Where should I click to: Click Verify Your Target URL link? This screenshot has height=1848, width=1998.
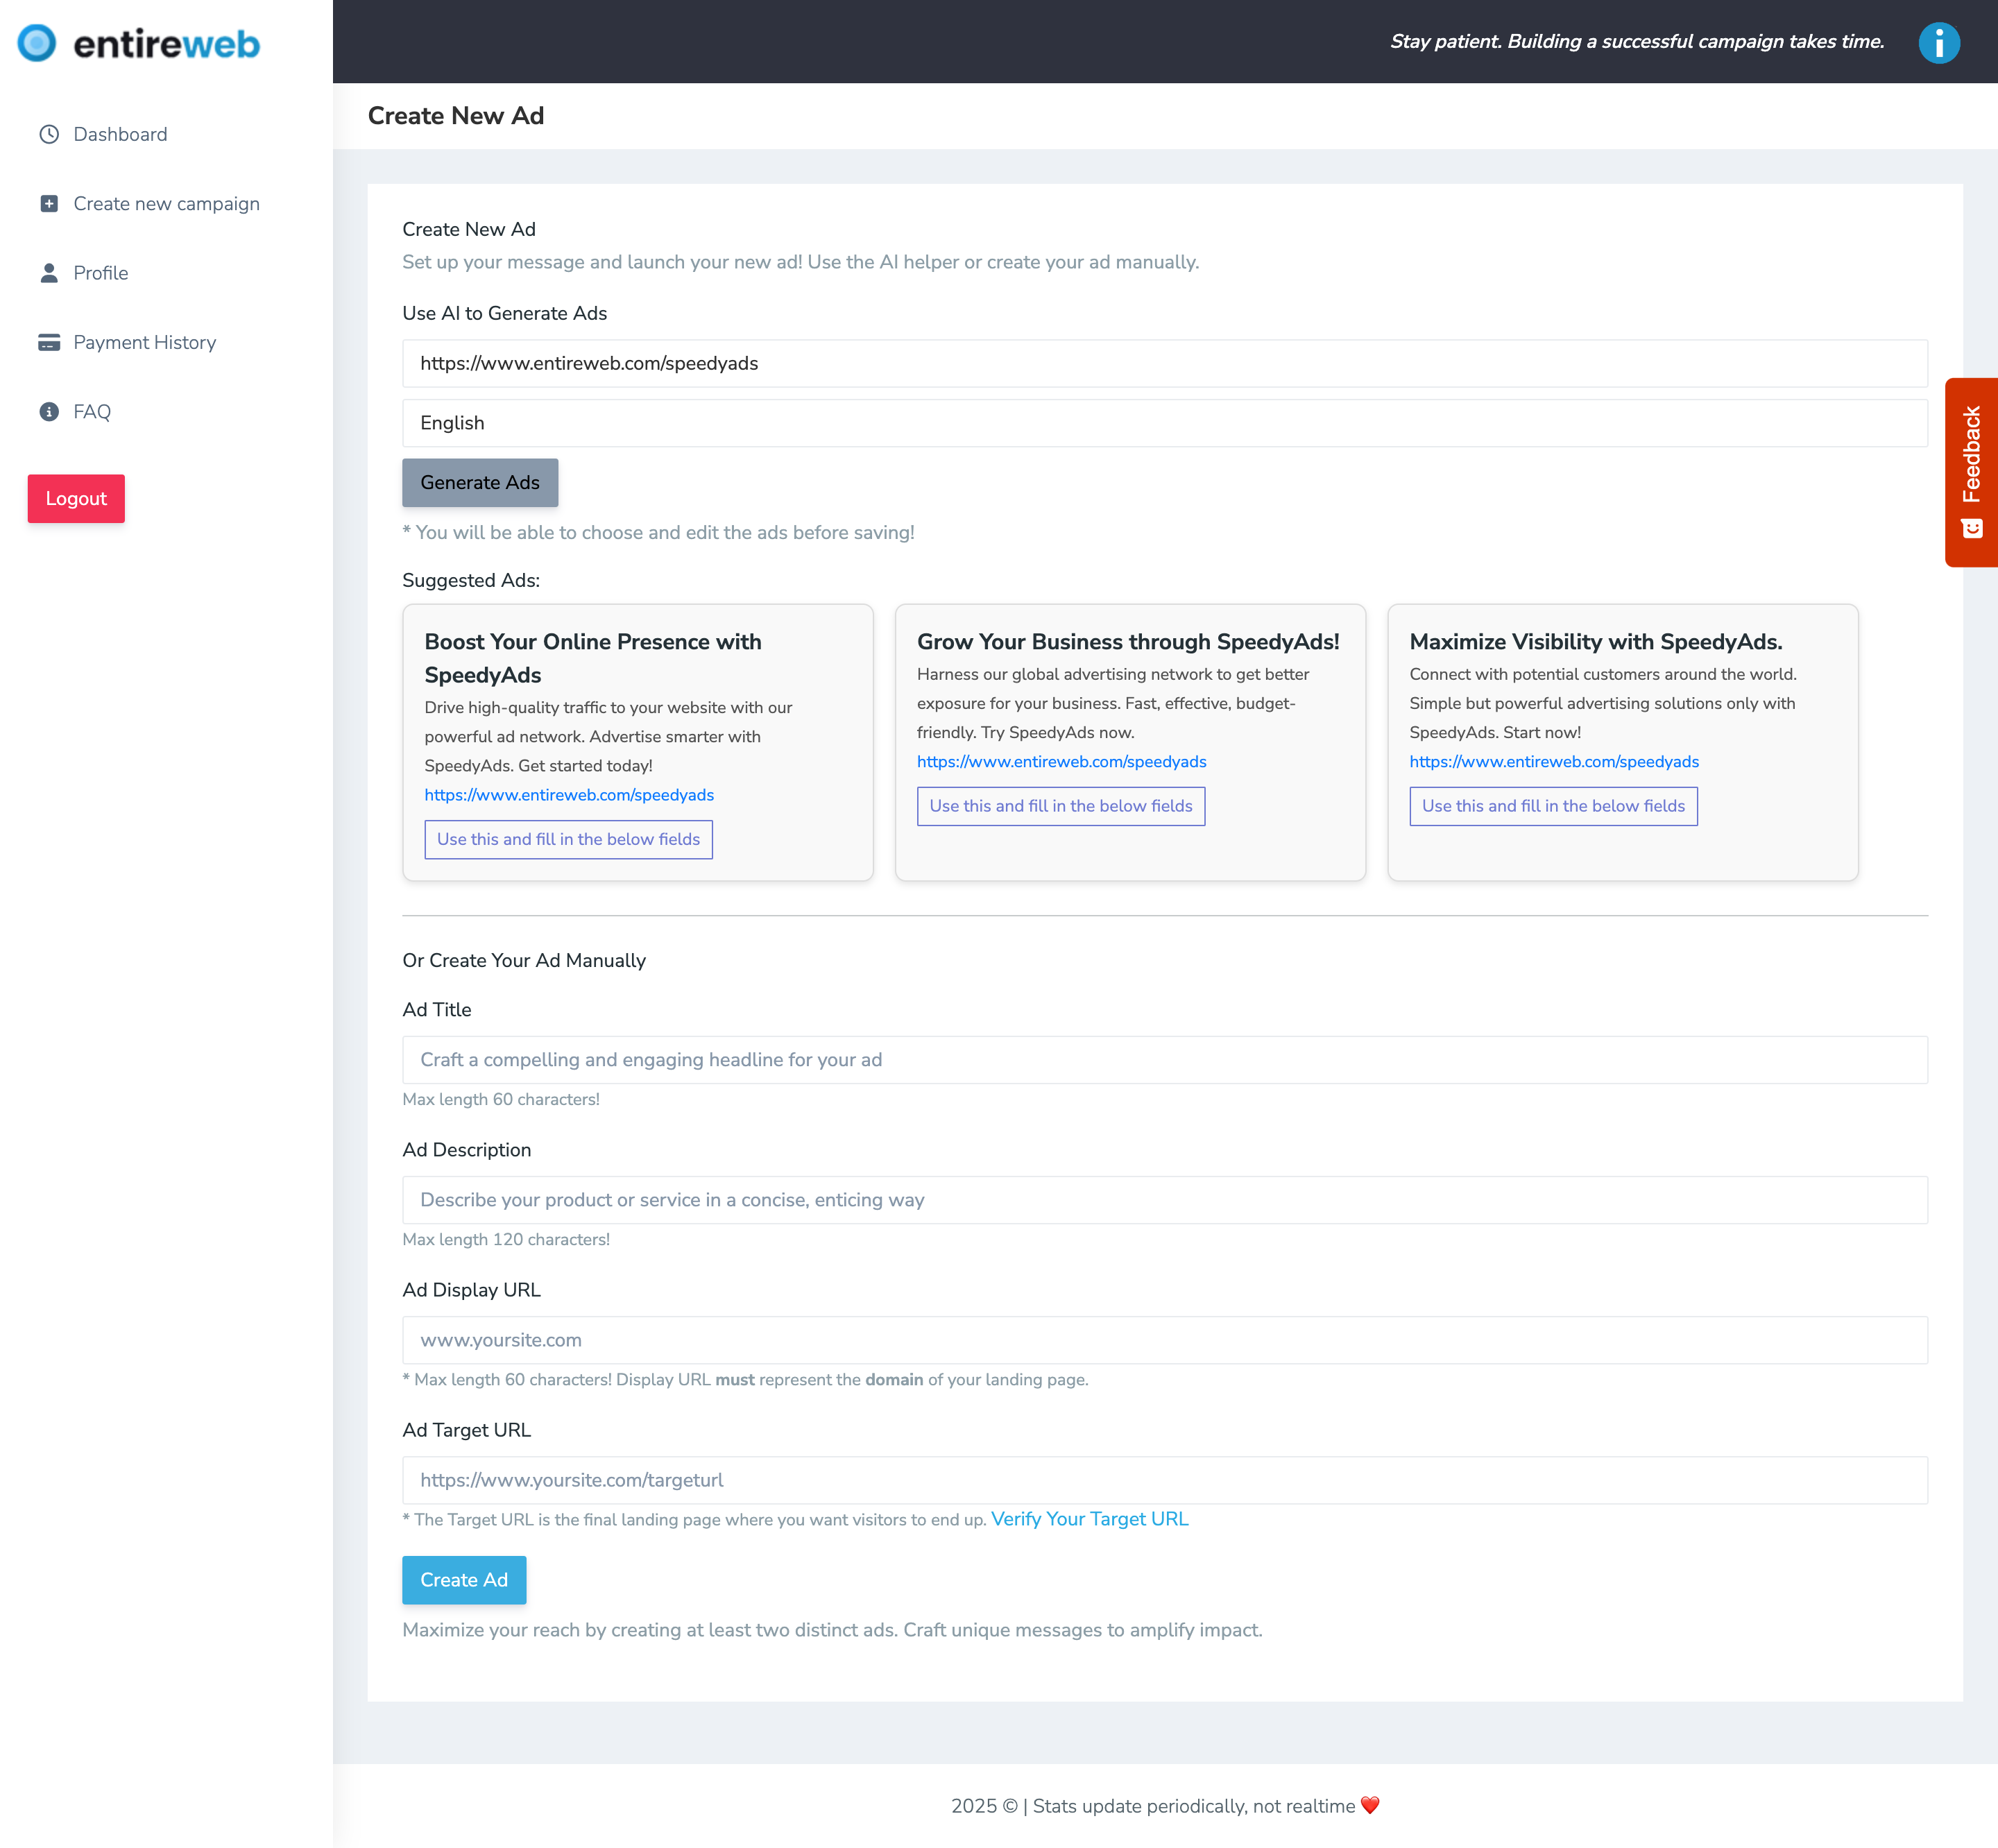pyautogui.click(x=1089, y=1519)
